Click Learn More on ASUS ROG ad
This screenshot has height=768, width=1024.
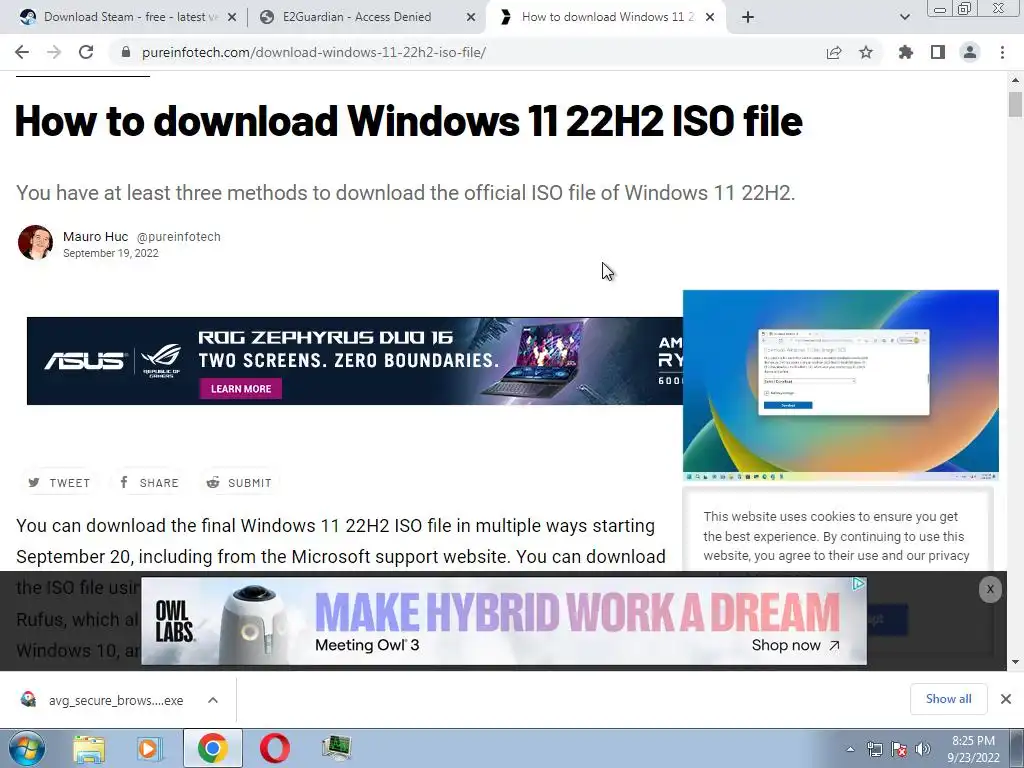pyautogui.click(x=240, y=389)
